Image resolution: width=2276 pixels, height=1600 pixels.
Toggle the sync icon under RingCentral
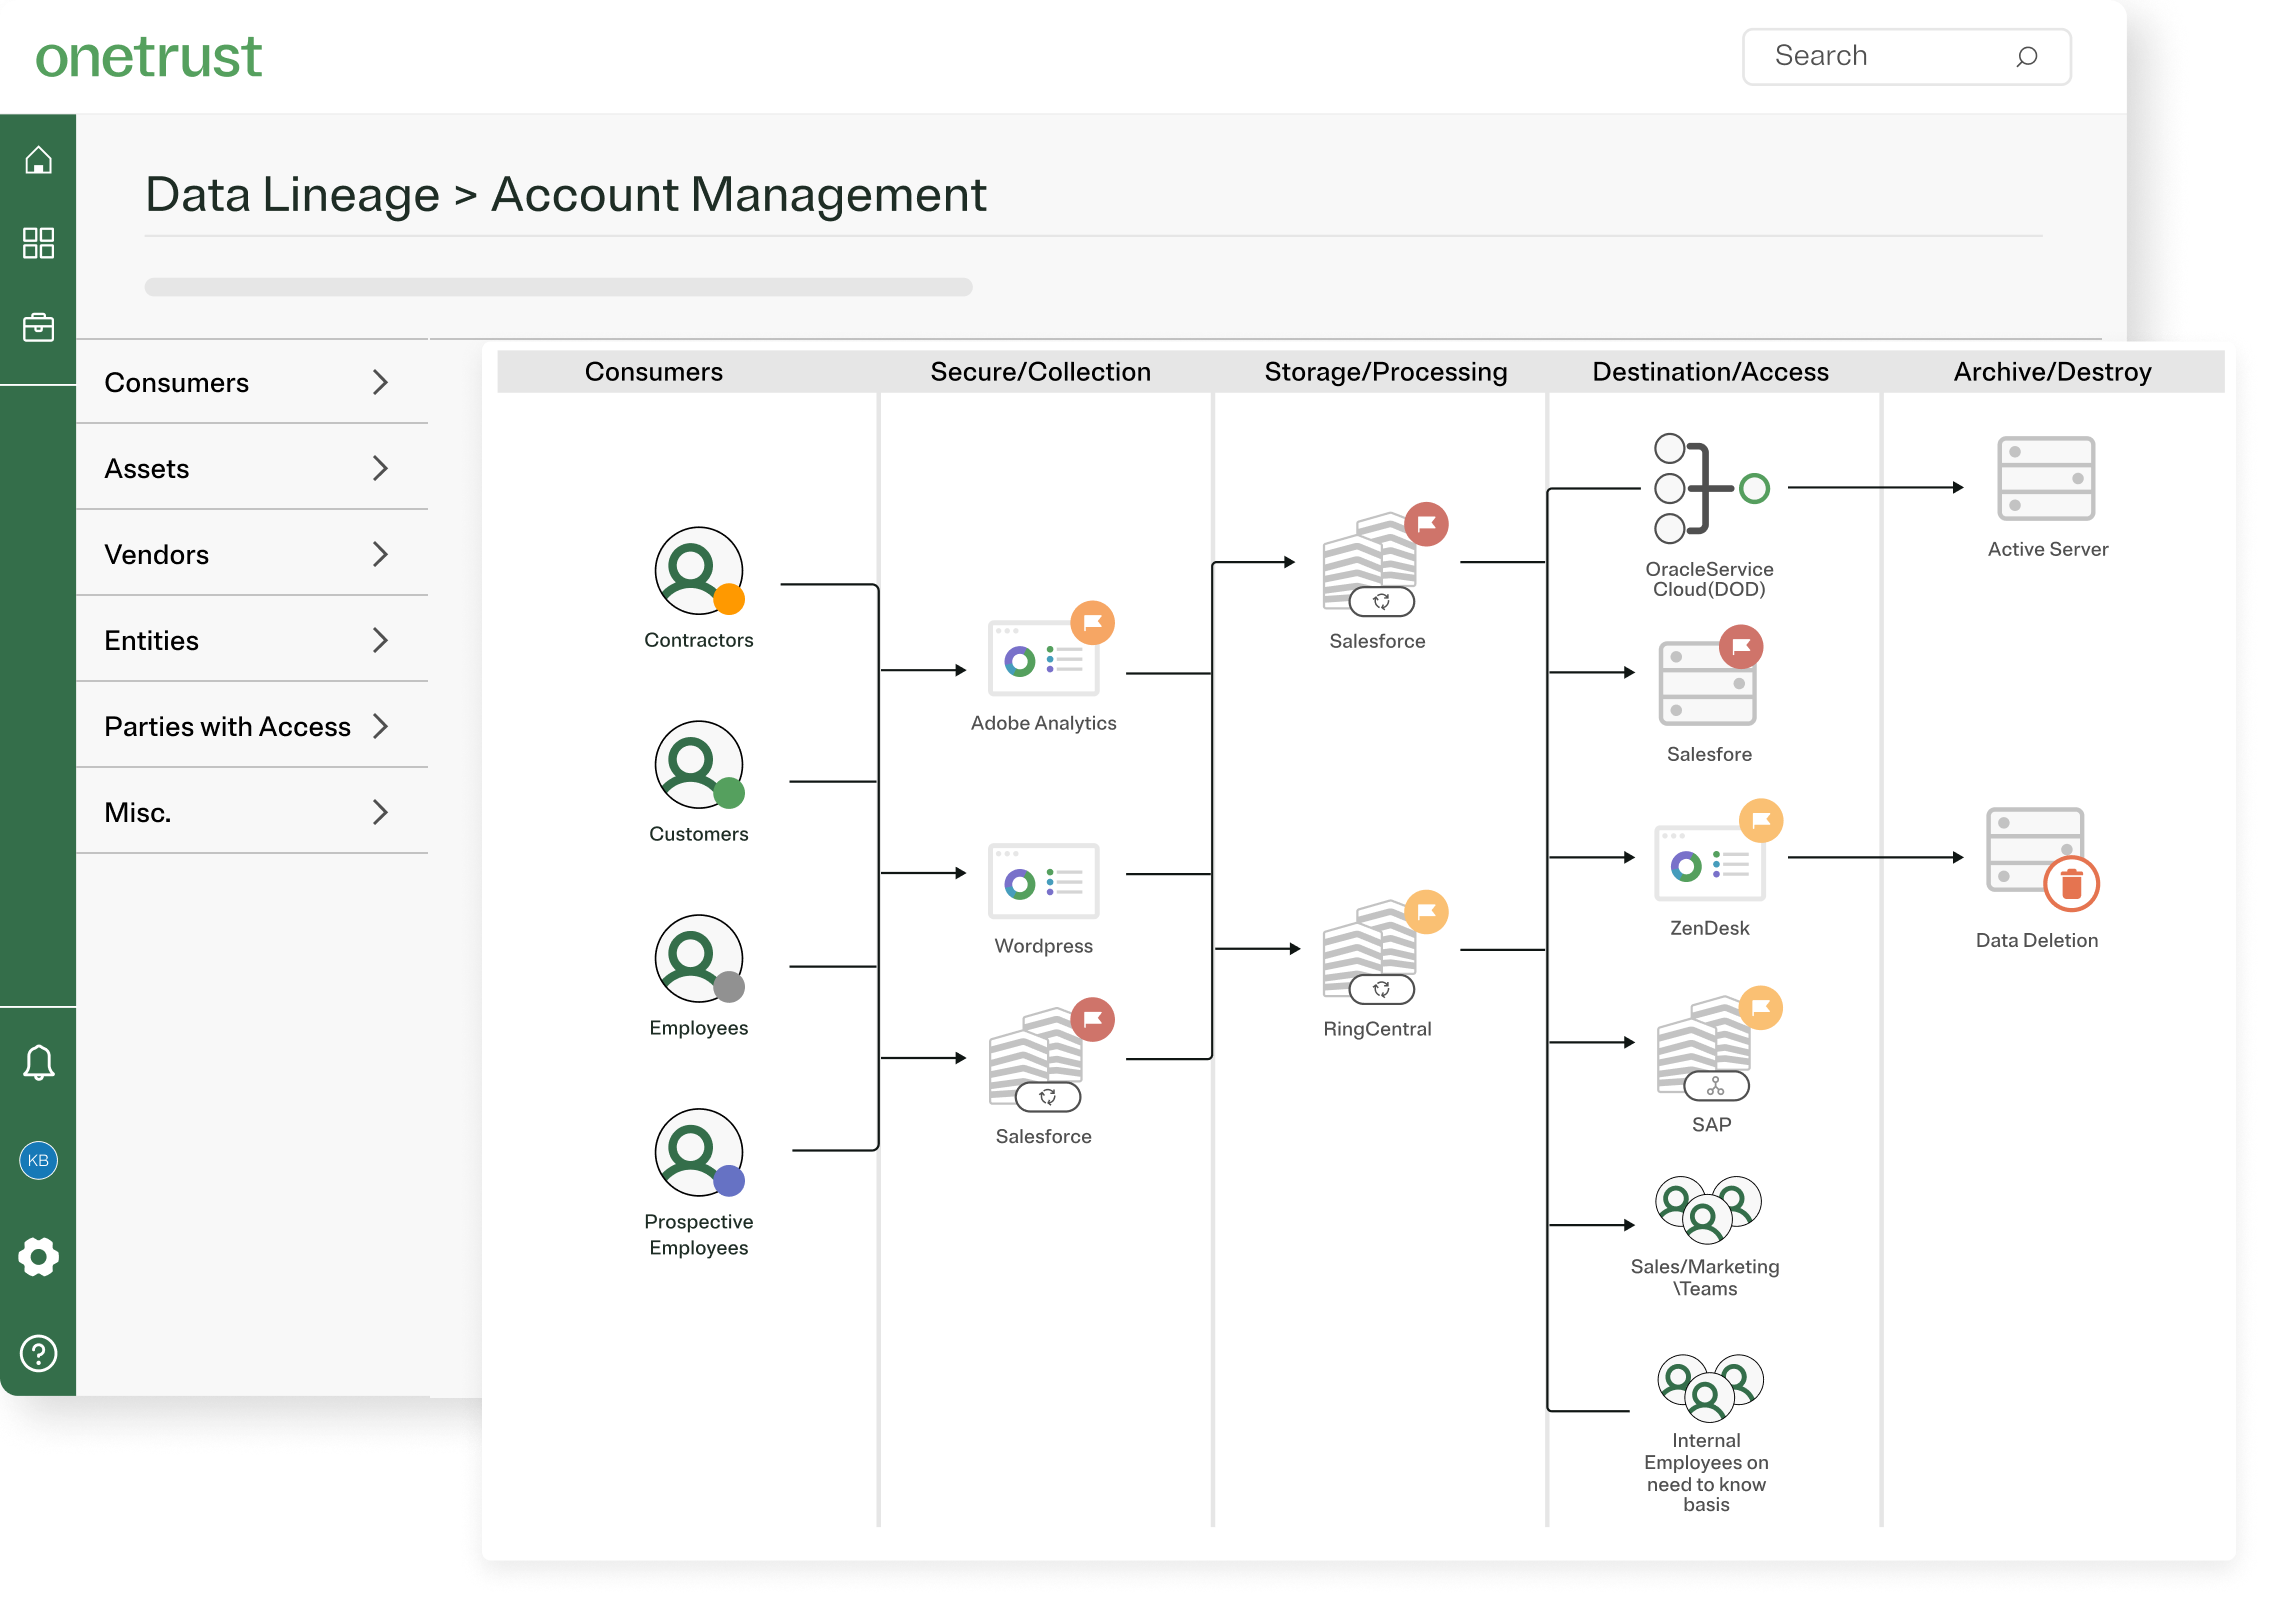pyautogui.click(x=1380, y=989)
